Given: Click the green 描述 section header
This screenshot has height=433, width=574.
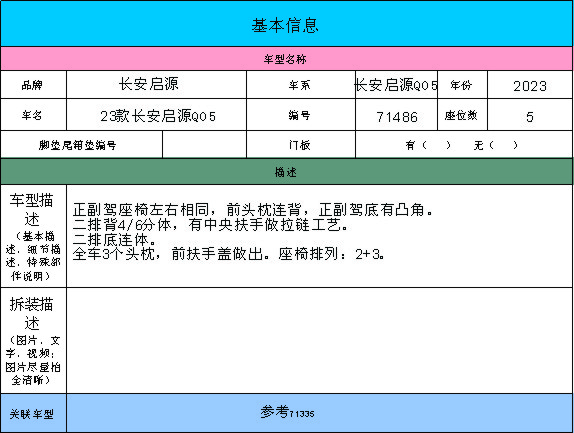Looking at the screenshot, I should pyautogui.click(x=287, y=172).
